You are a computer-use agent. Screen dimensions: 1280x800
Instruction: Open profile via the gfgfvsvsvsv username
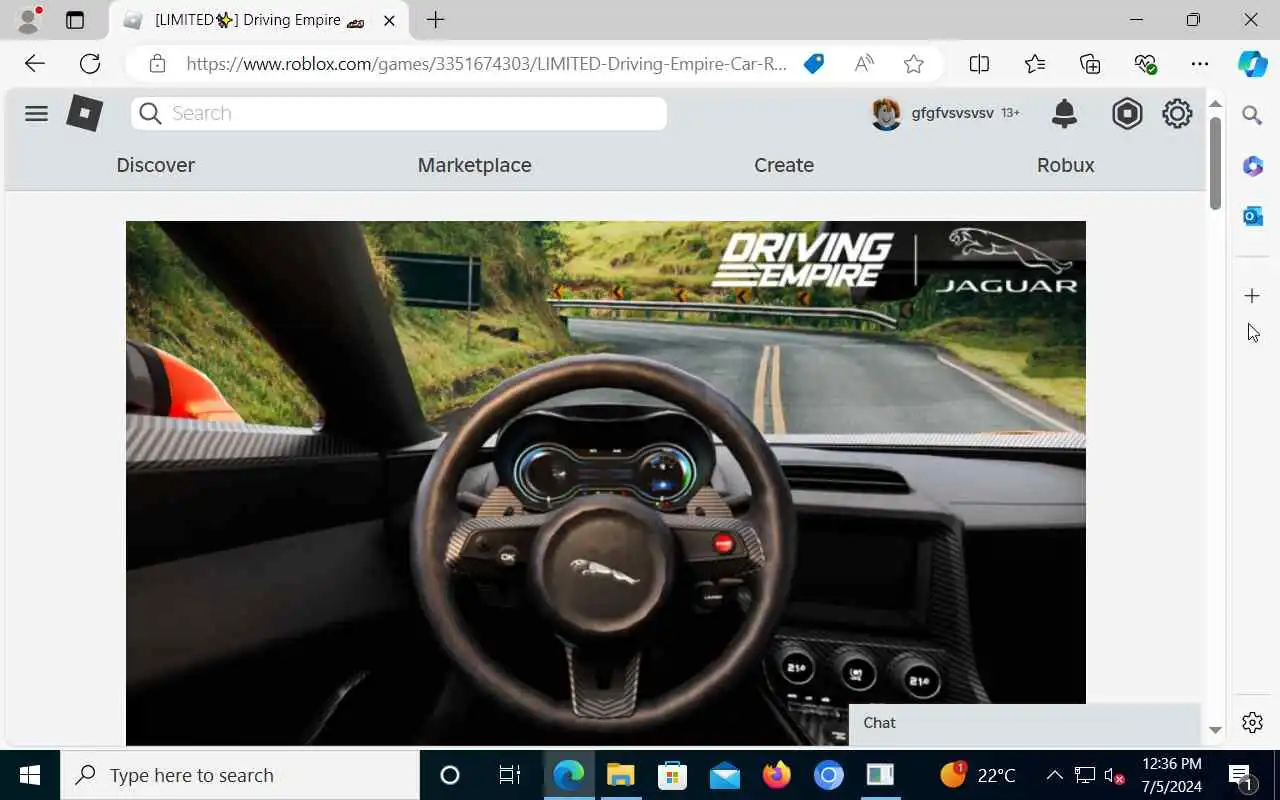[x=952, y=113]
